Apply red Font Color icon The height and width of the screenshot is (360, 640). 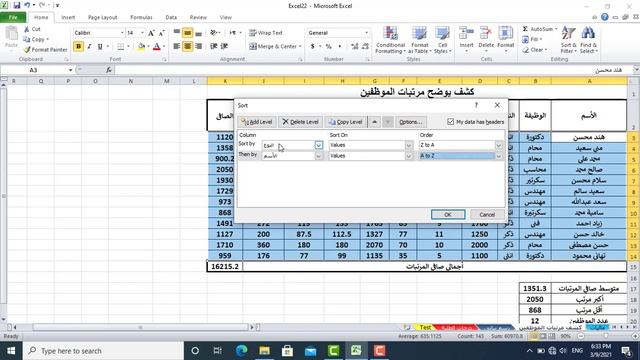[157, 47]
